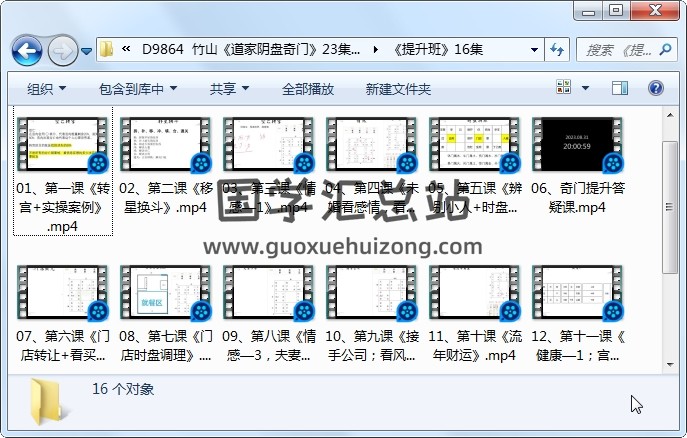Open the recent pages dropdown arrow

click(x=87, y=51)
